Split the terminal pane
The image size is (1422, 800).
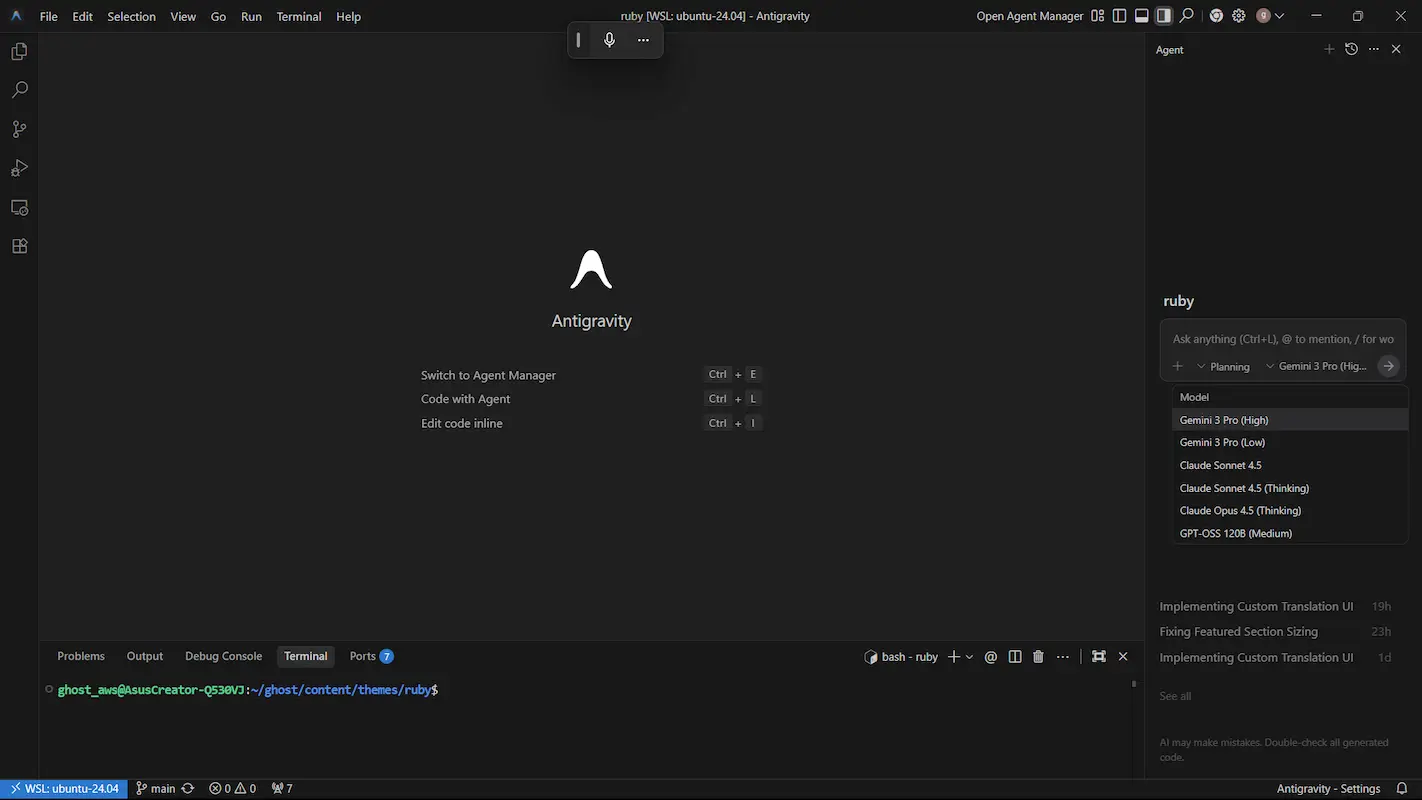[1015, 657]
